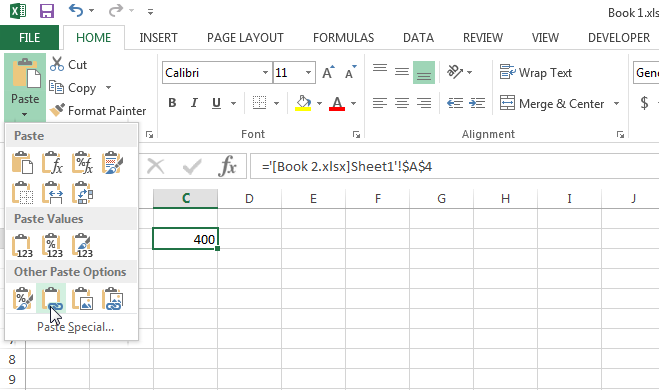The height and width of the screenshot is (390, 659).
Task: Select Paste Values only icon
Action: pyautogui.click(x=22, y=246)
